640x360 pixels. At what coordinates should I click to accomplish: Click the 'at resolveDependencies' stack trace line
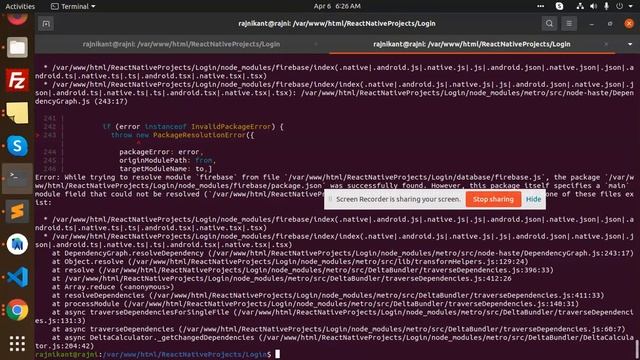click(328, 295)
